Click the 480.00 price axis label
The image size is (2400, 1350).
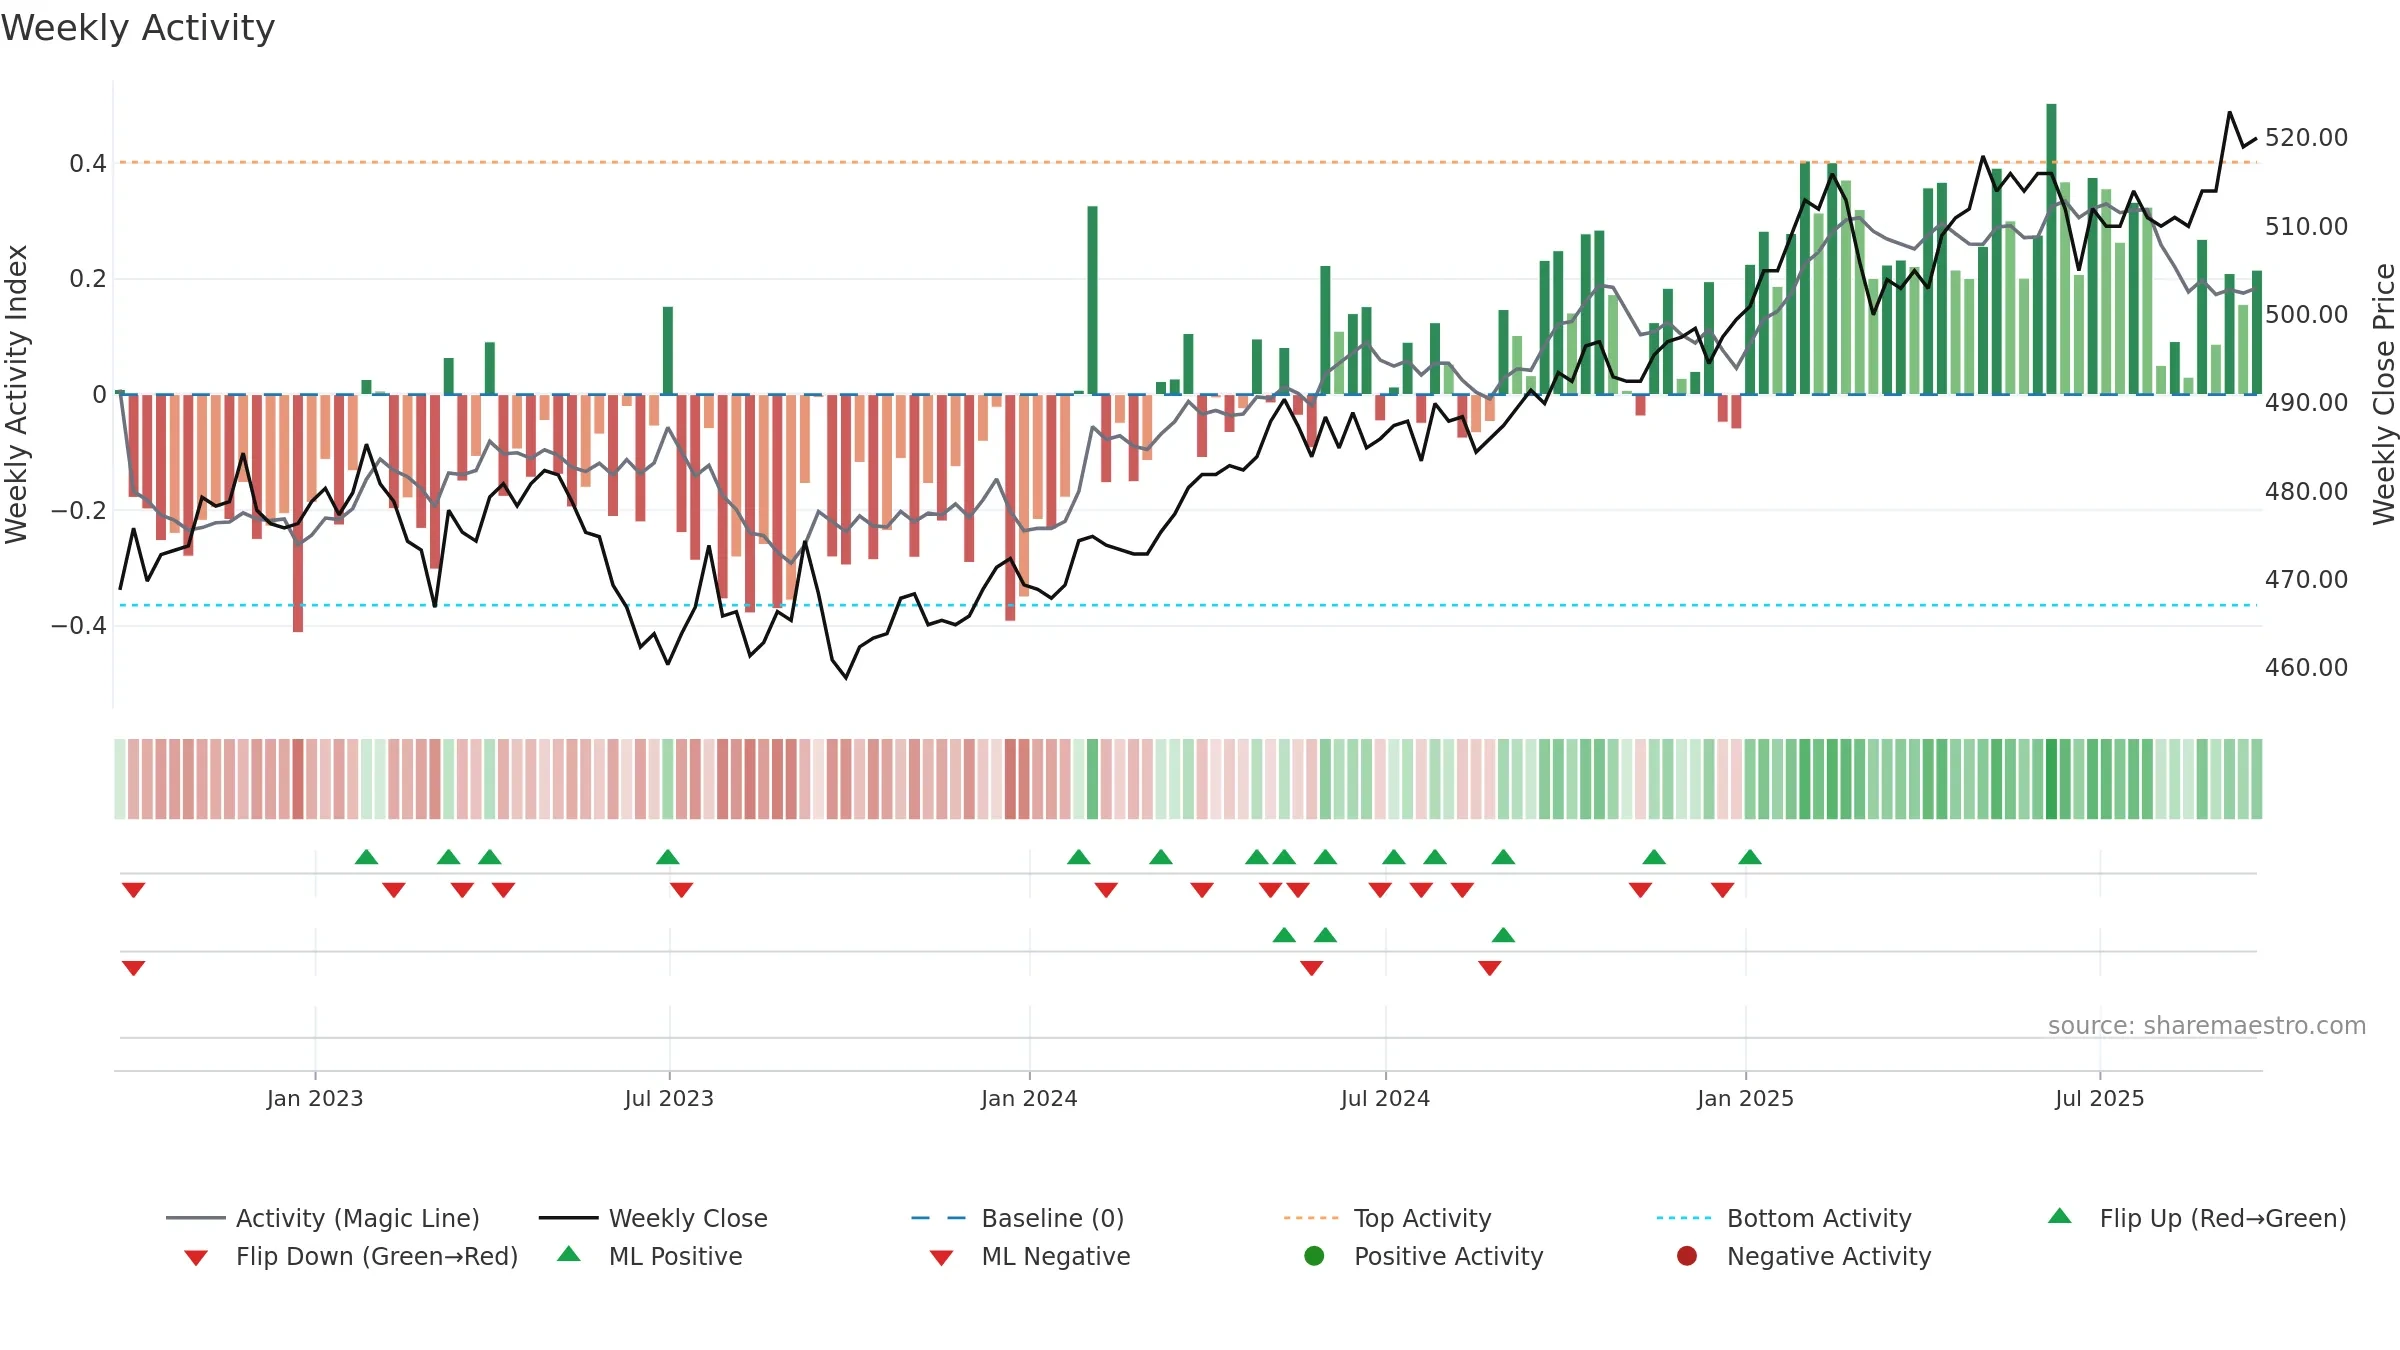pos(2306,491)
